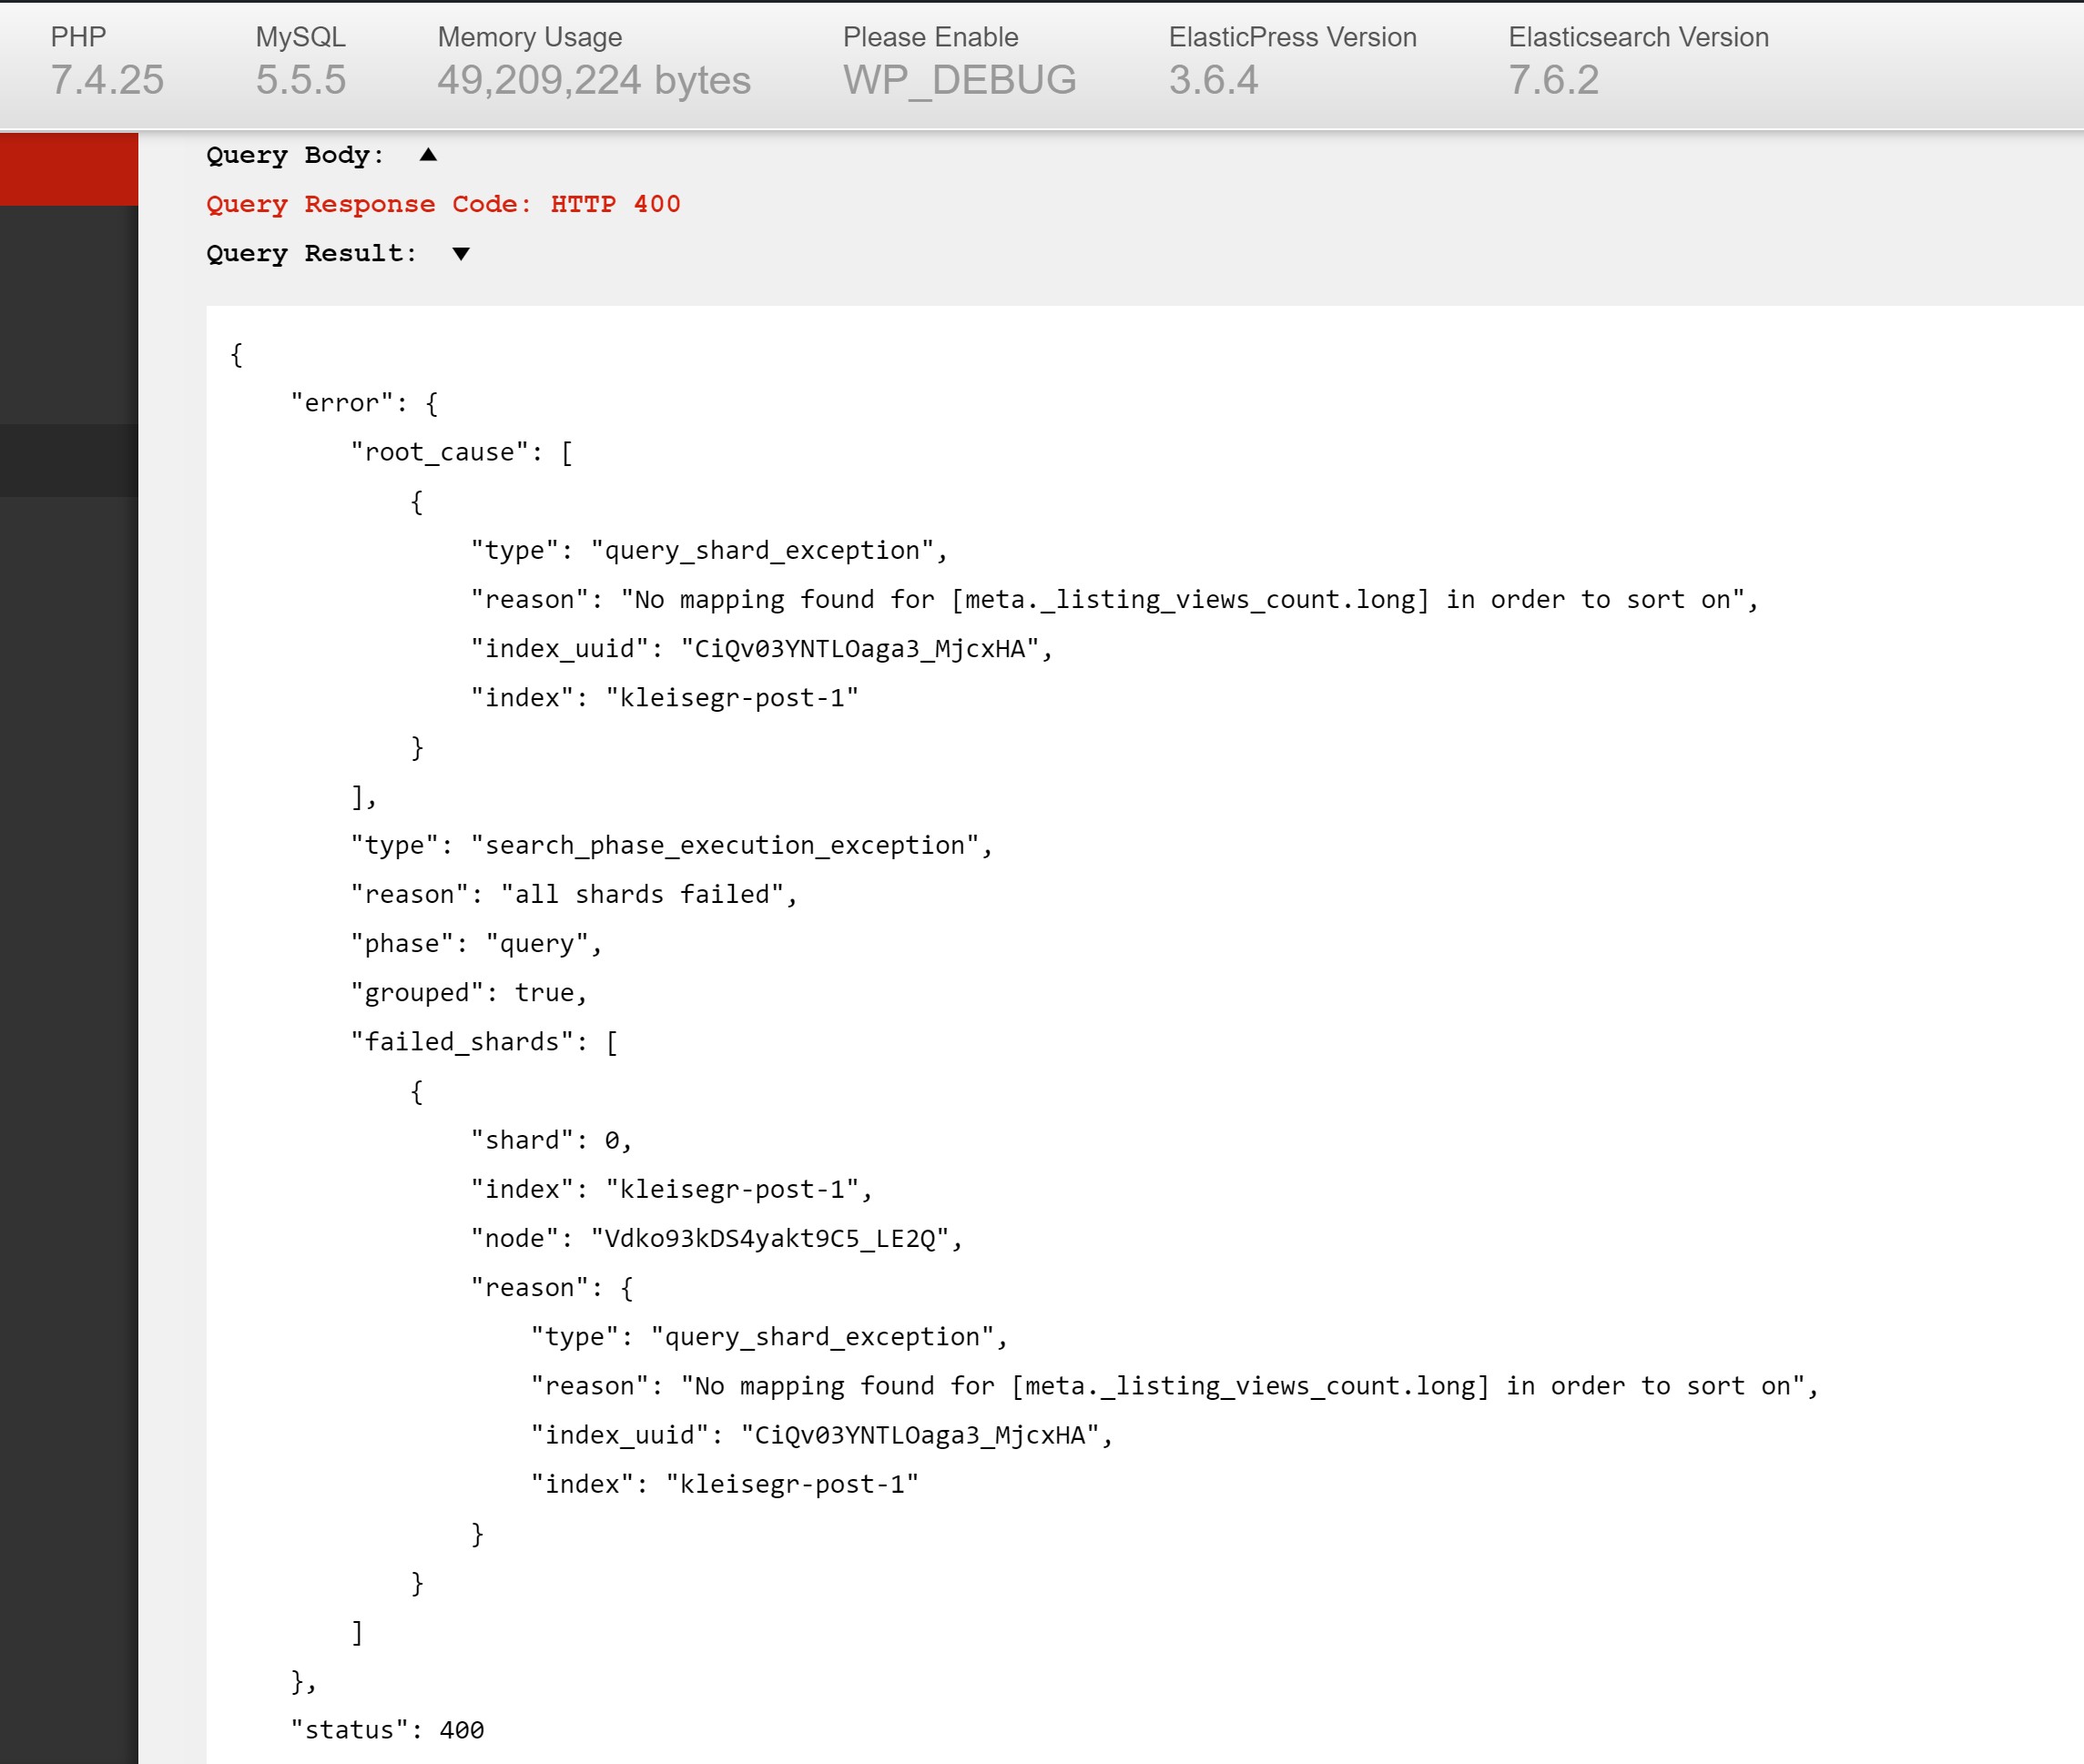The height and width of the screenshot is (1764, 2084).
Task: Click the MySQL 5.5.5 status indicator
Action: click(301, 60)
